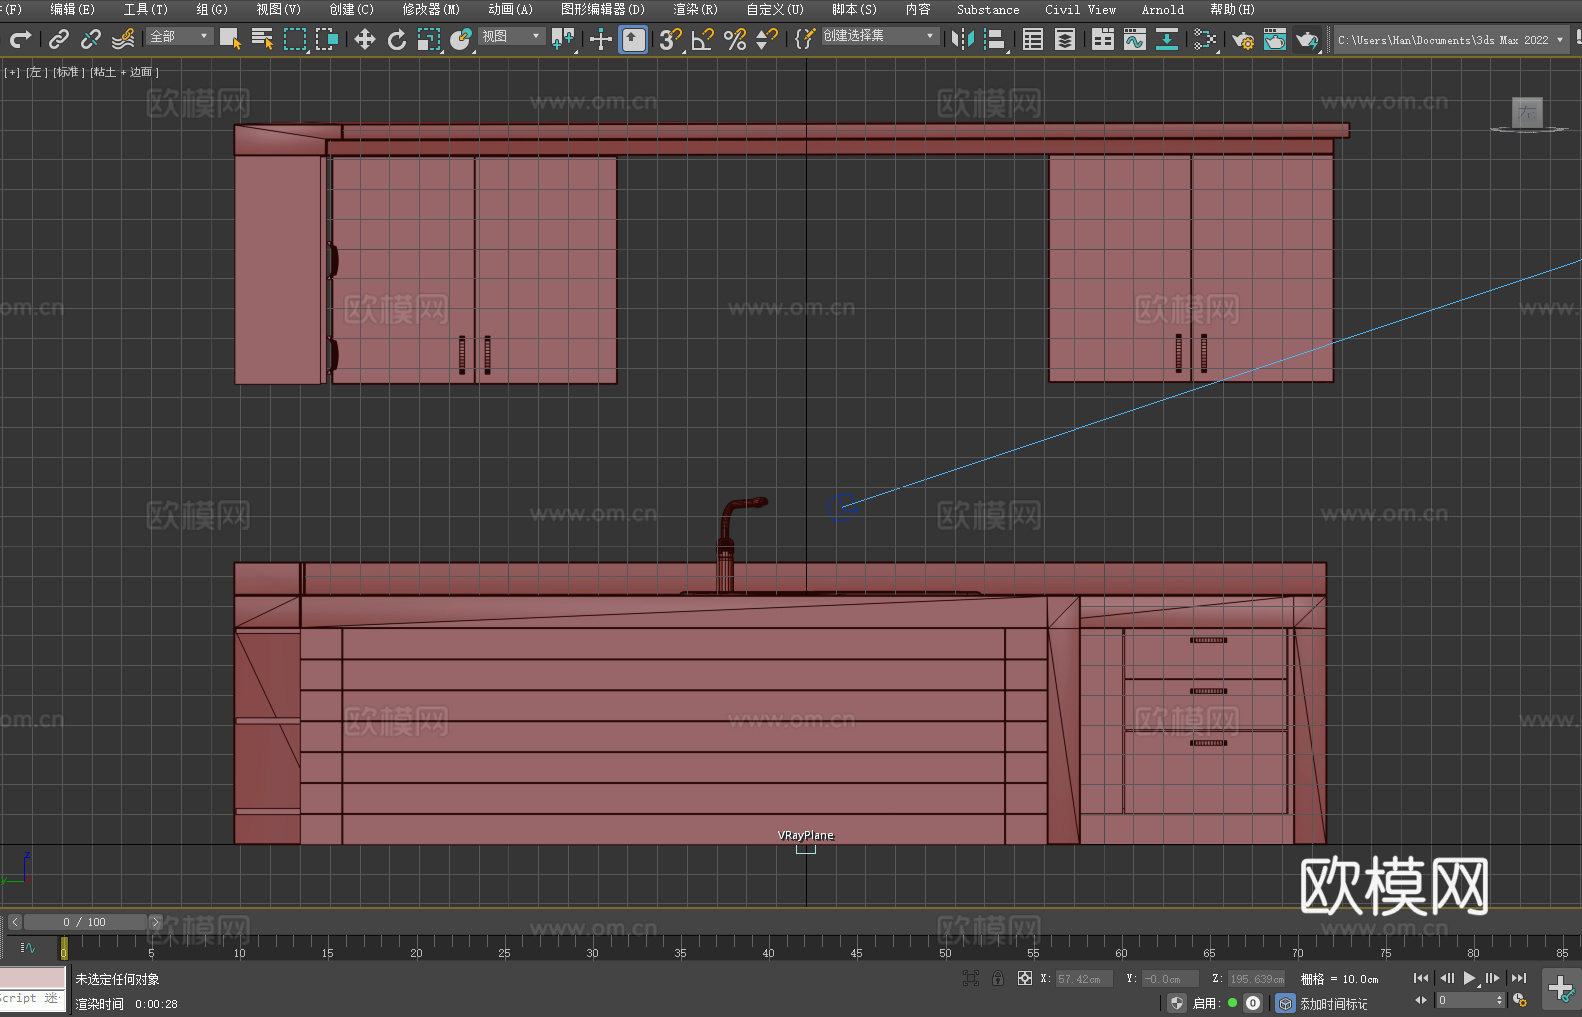
Task: Click the [粘土 + 边面] viewport style label
Action: pos(124,72)
